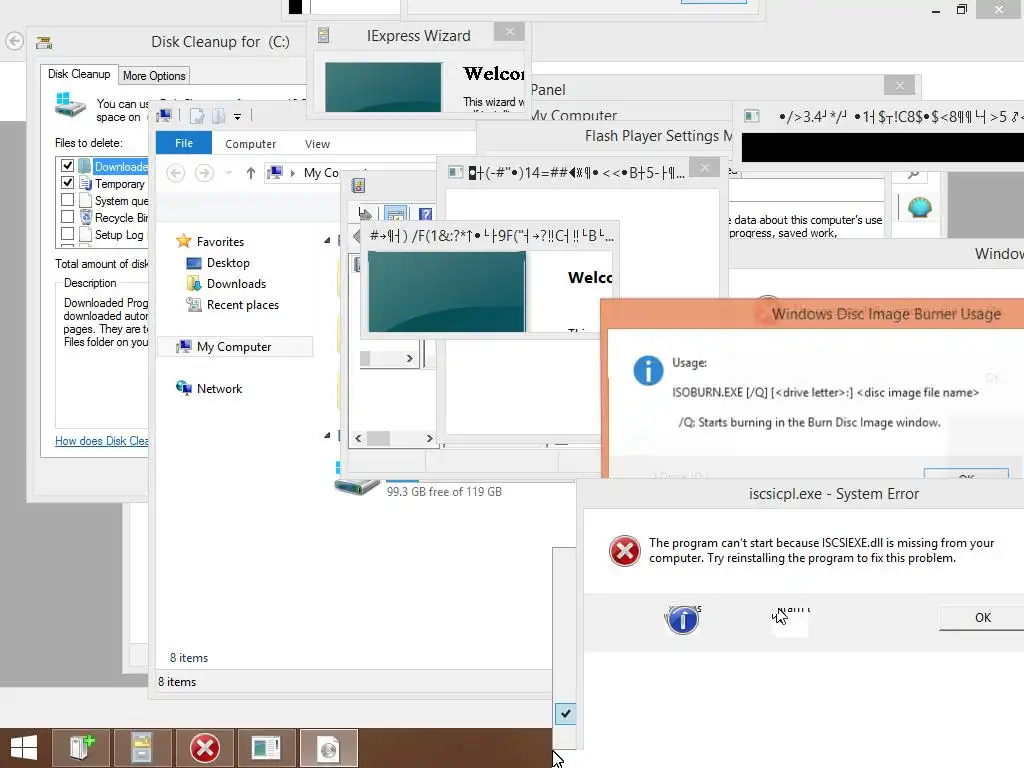Click the shell icon in right panel
Image resolution: width=1024 pixels, height=768 pixels.
tap(919, 207)
